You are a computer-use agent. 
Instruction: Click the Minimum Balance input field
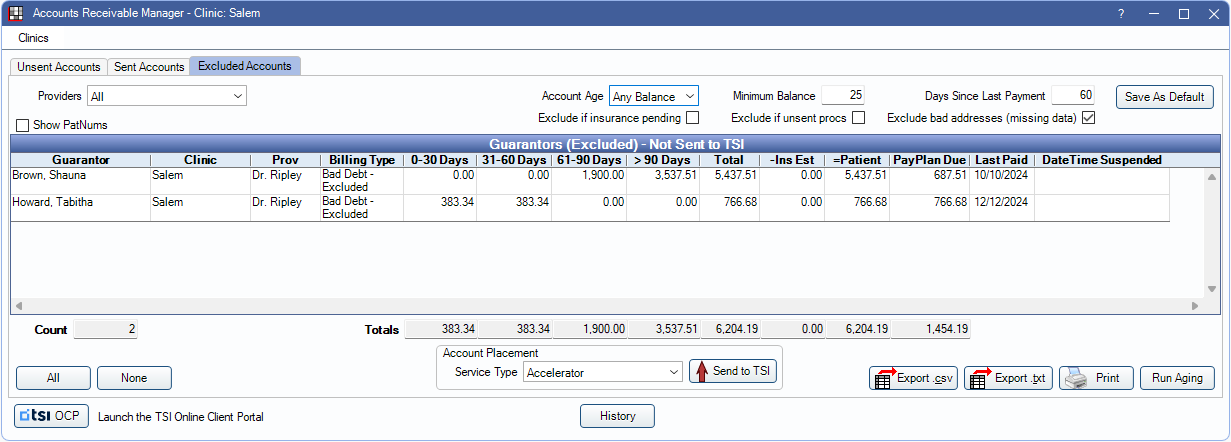point(842,96)
